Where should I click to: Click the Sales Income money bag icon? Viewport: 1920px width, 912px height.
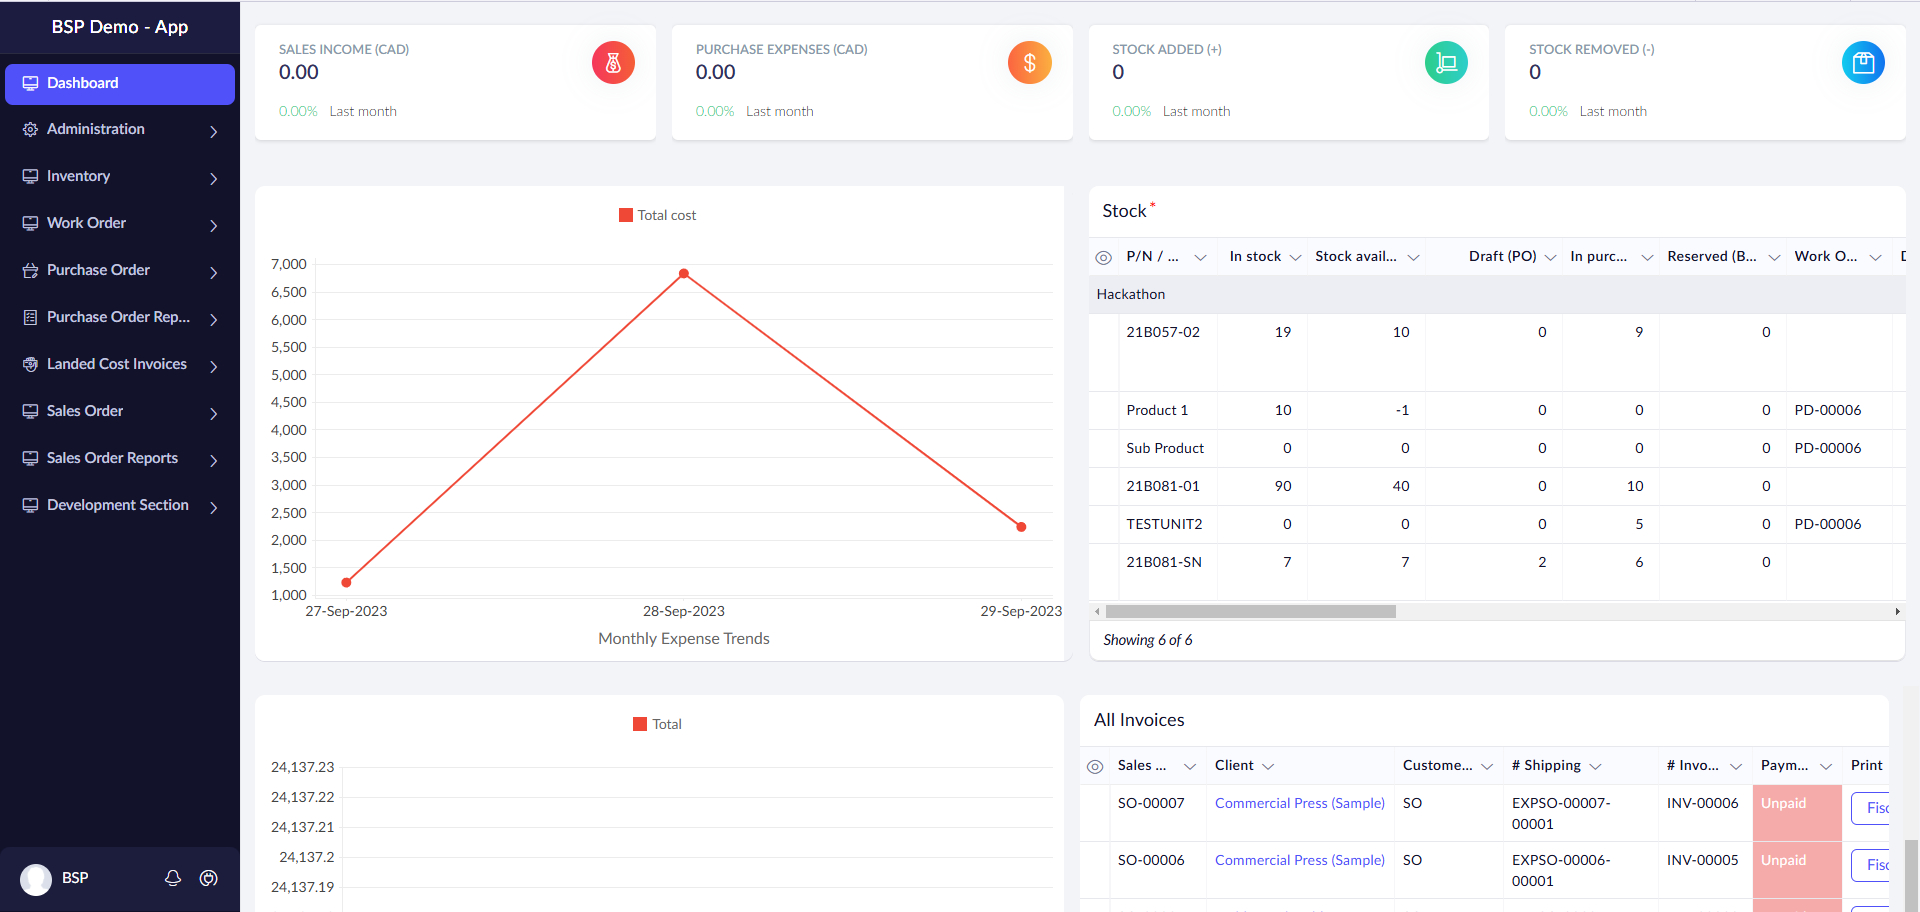(x=613, y=63)
